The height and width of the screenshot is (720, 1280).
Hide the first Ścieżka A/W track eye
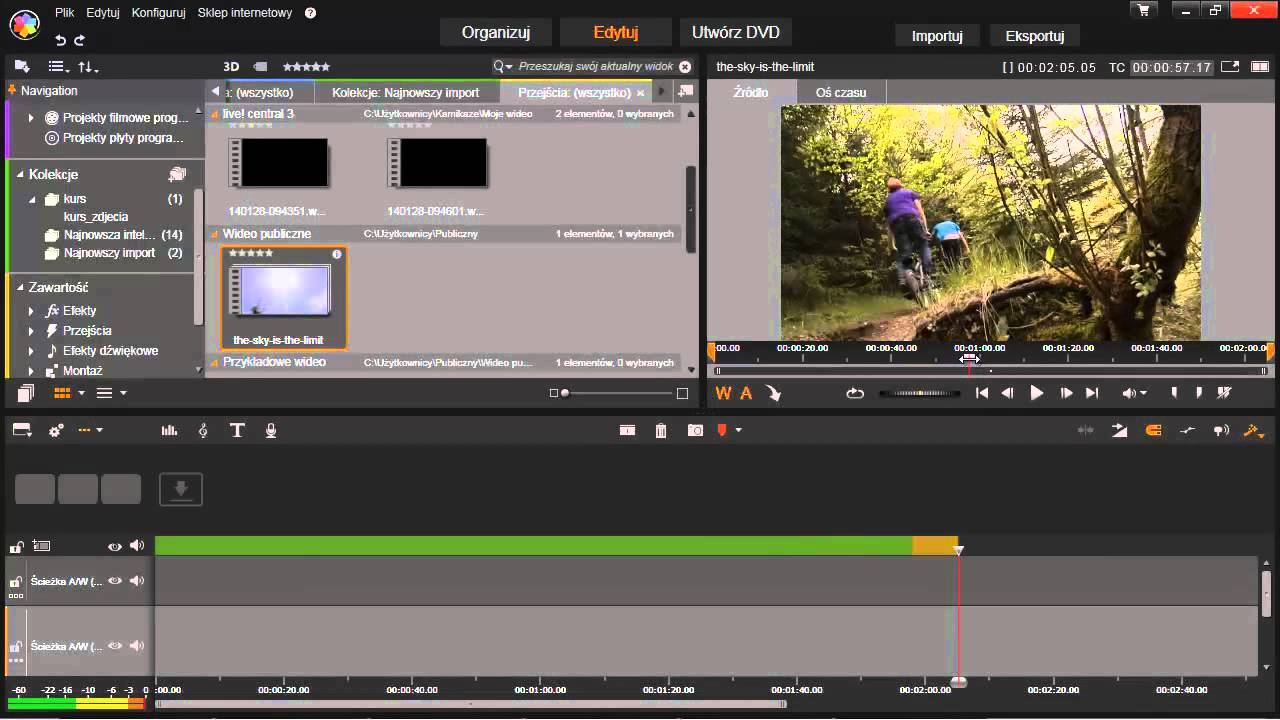tap(115, 581)
